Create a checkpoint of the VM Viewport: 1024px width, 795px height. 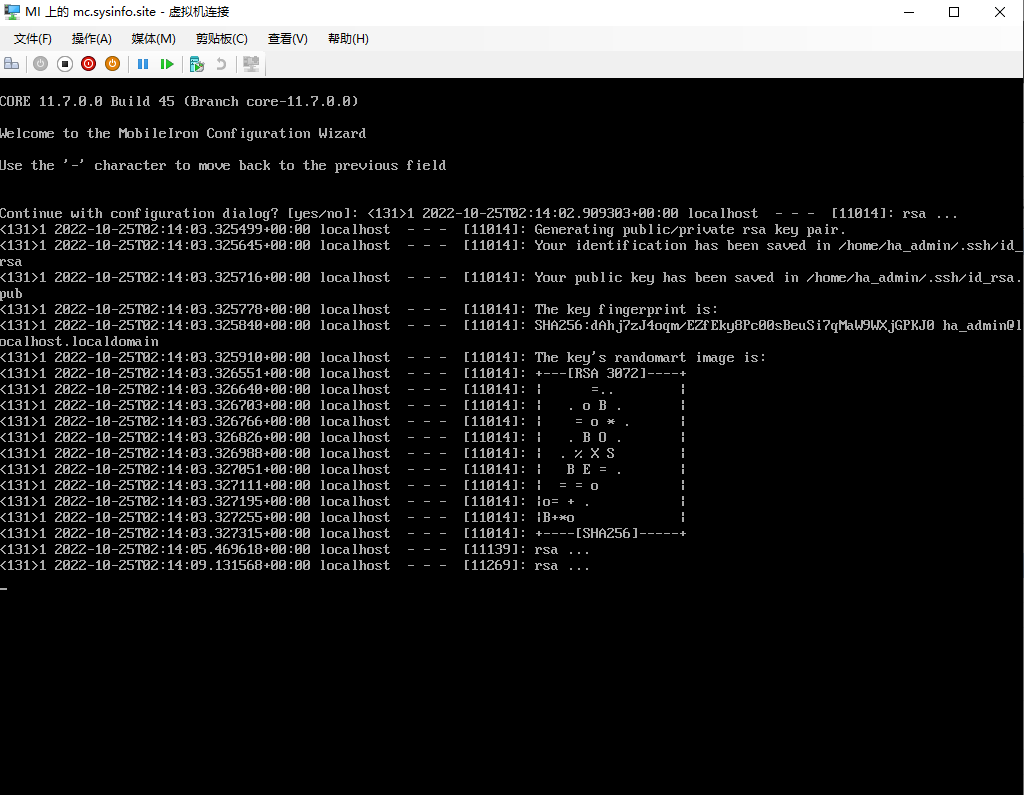[196, 63]
